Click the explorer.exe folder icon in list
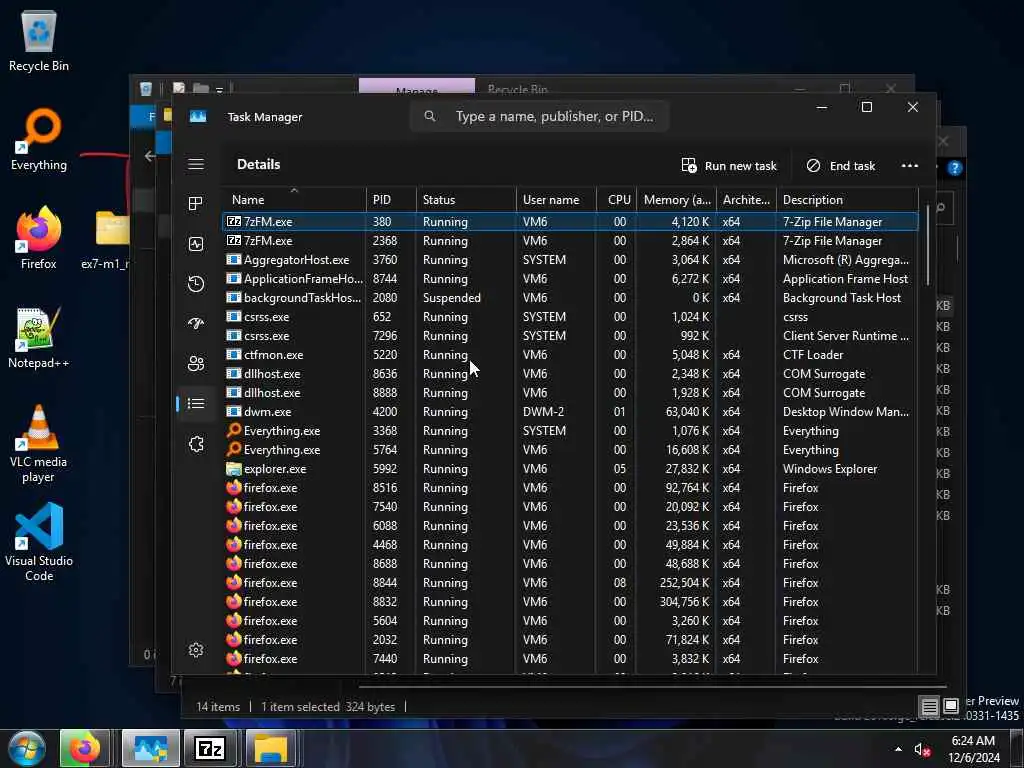1024x768 pixels. pyautogui.click(x=233, y=468)
